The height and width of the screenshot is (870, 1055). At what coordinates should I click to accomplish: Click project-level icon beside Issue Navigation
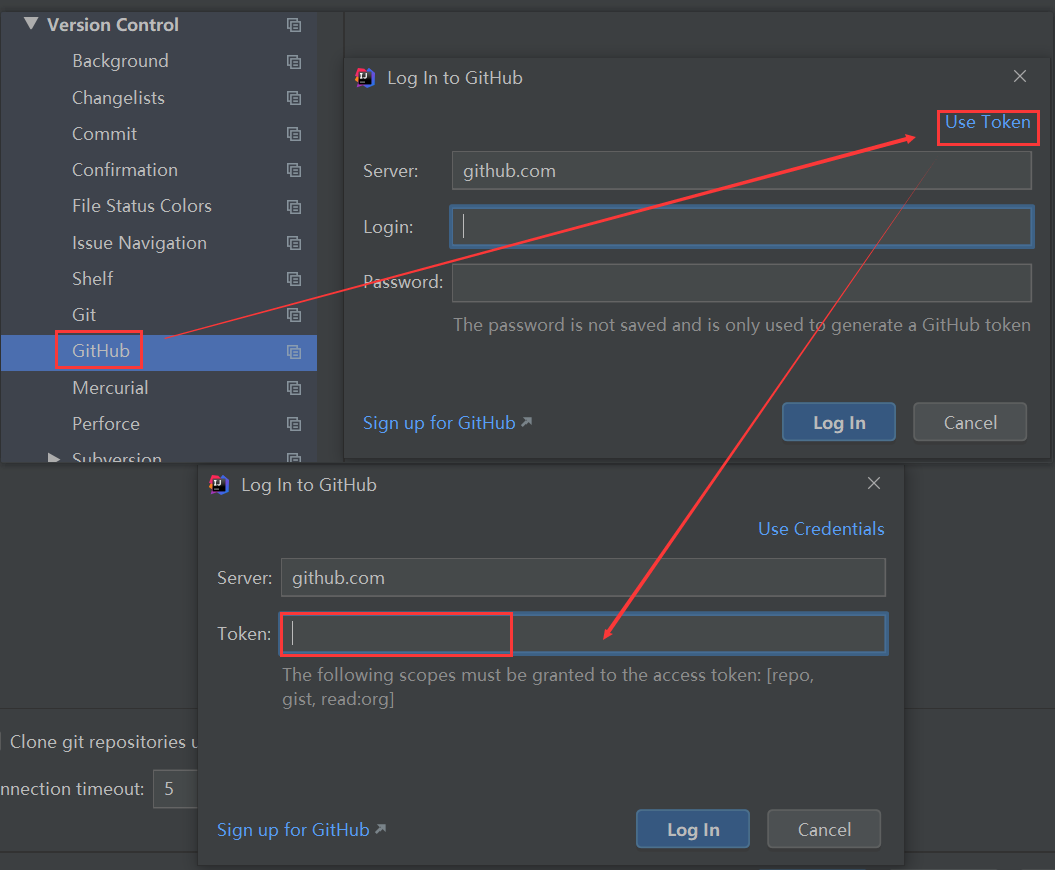point(294,242)
